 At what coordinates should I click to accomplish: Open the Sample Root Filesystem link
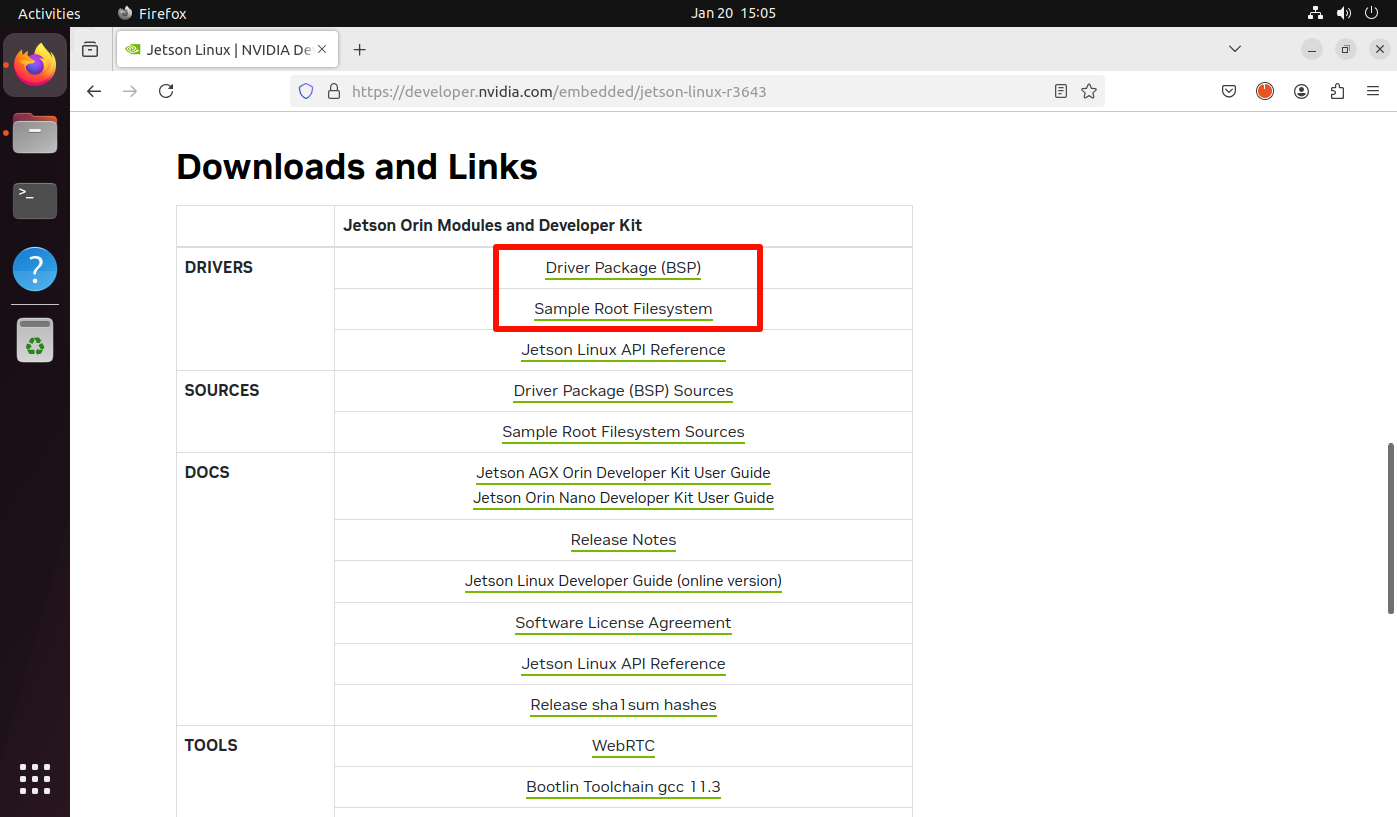click(x=623, y=309)
